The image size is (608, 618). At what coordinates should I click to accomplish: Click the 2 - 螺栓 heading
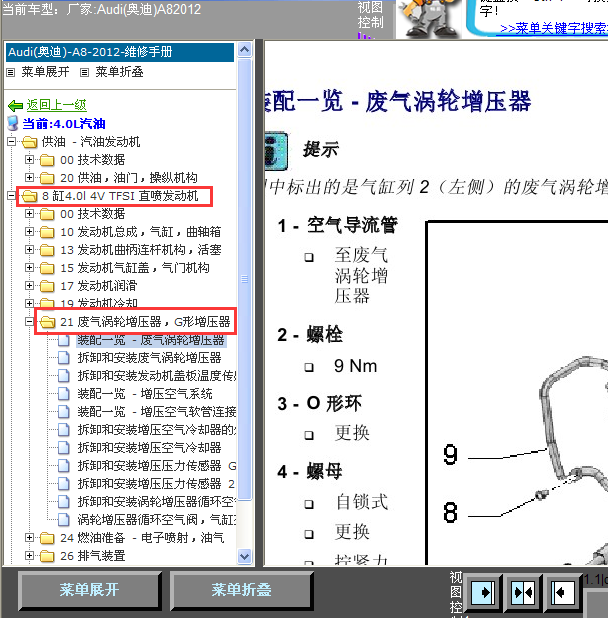[x=310, y=335]
